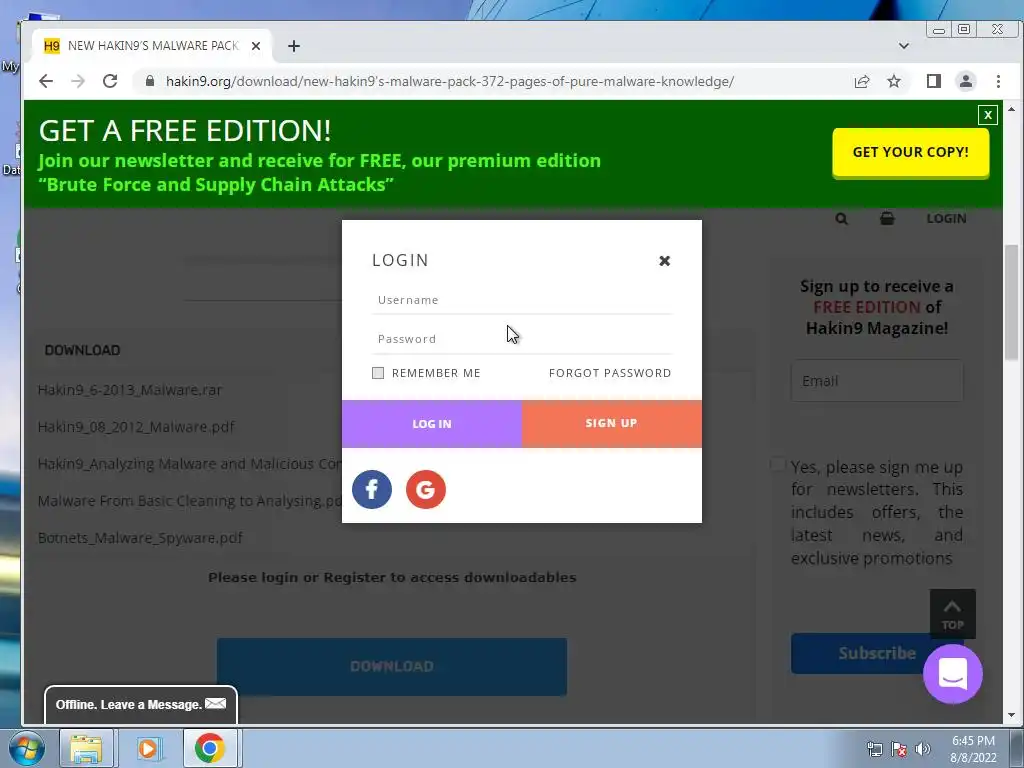
Task: Click the page scrollbar down arrow
Action: click(x=1012, y=715)
